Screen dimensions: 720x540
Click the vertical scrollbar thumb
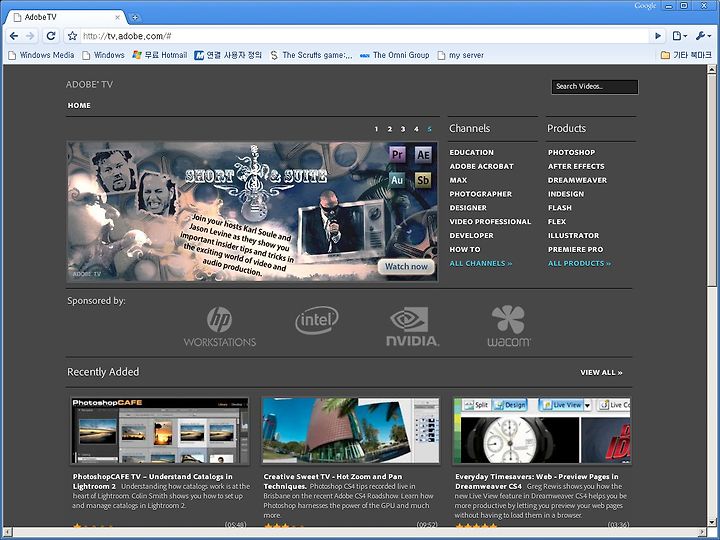click(x=711, y=180)
